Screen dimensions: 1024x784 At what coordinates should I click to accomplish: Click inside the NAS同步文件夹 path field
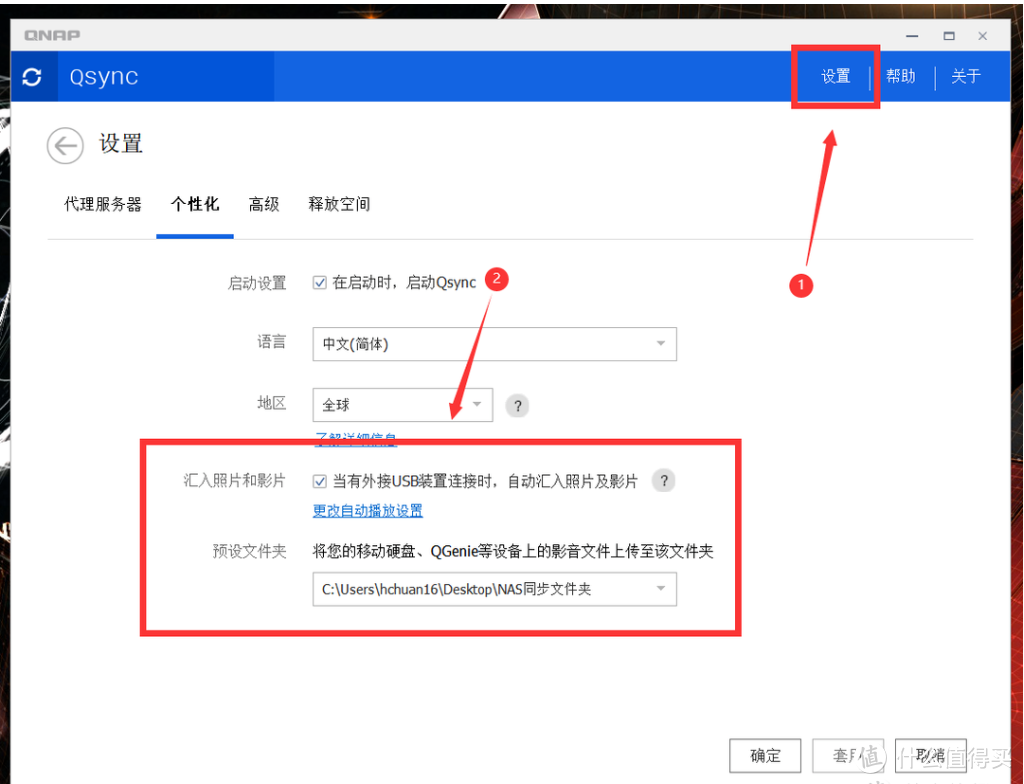coord(480,589)
